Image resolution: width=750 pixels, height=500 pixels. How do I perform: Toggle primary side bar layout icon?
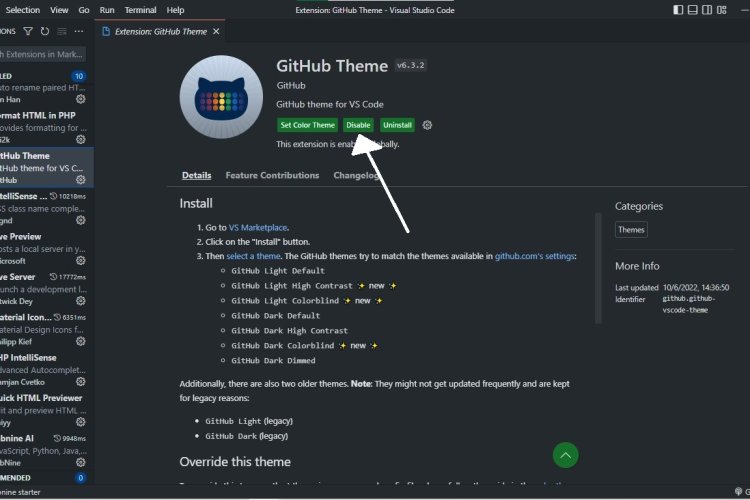tap(678, 10)
